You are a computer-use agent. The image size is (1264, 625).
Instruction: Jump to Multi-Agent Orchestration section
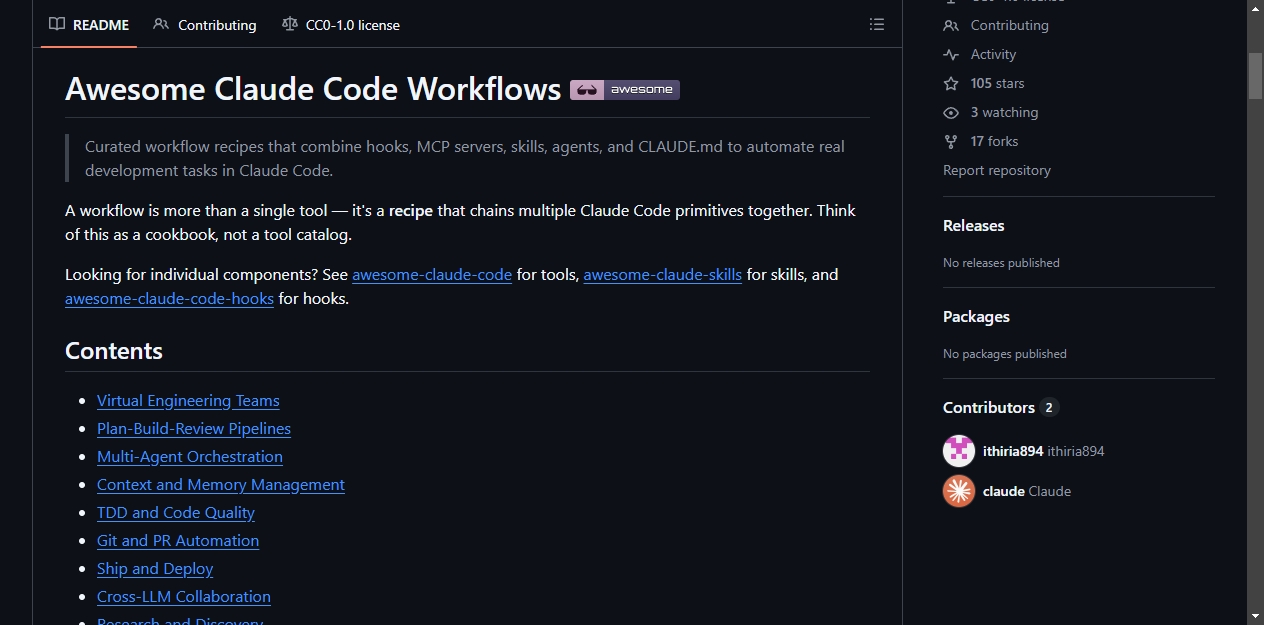click(x=190, y=457)
